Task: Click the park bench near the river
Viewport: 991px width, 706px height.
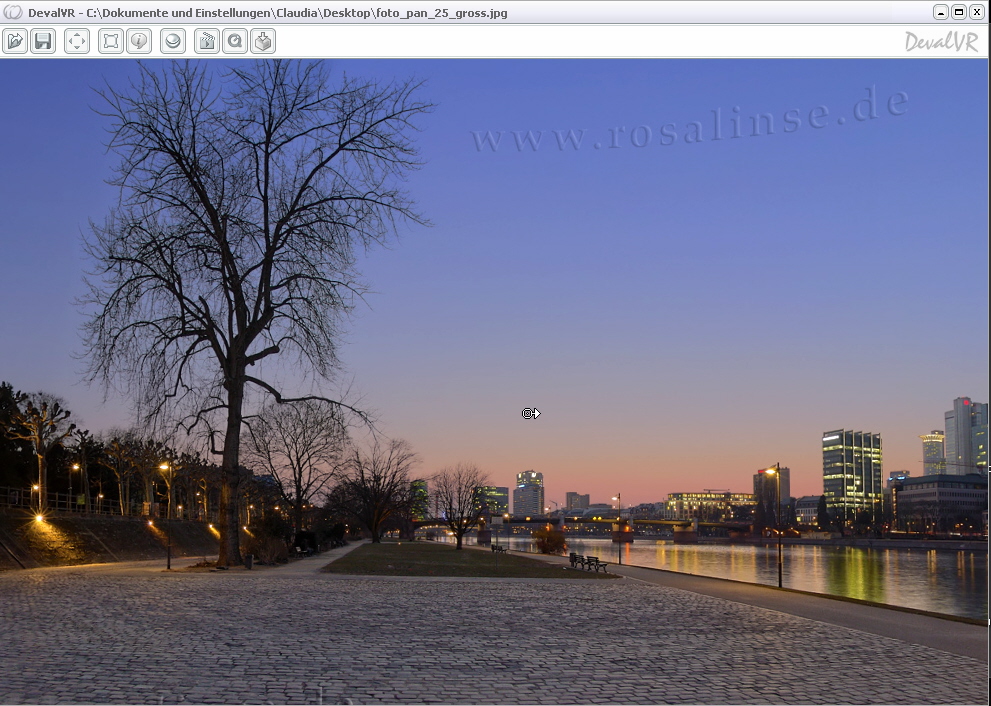Action: [589, 564]
